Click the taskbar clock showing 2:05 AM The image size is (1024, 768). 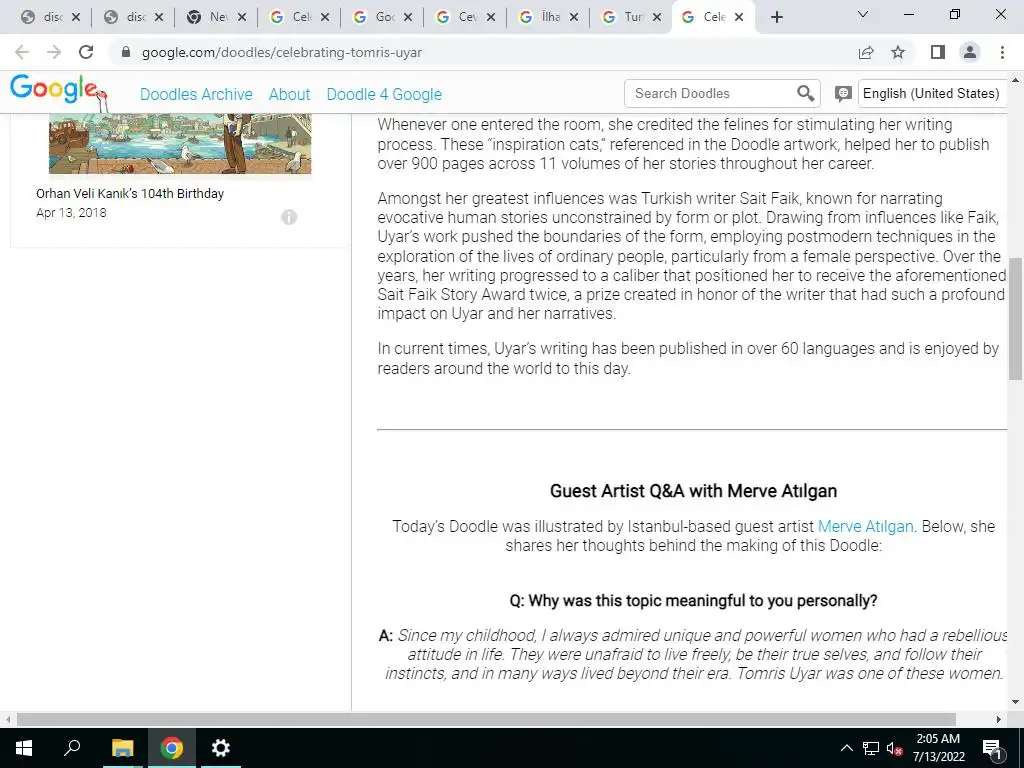click(938, 748)
